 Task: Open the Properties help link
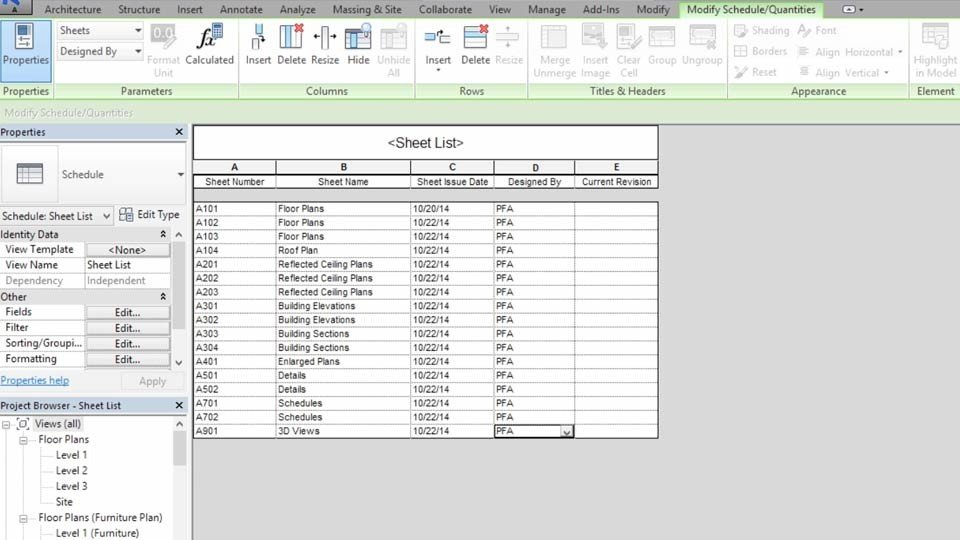(x=35, y=381)
